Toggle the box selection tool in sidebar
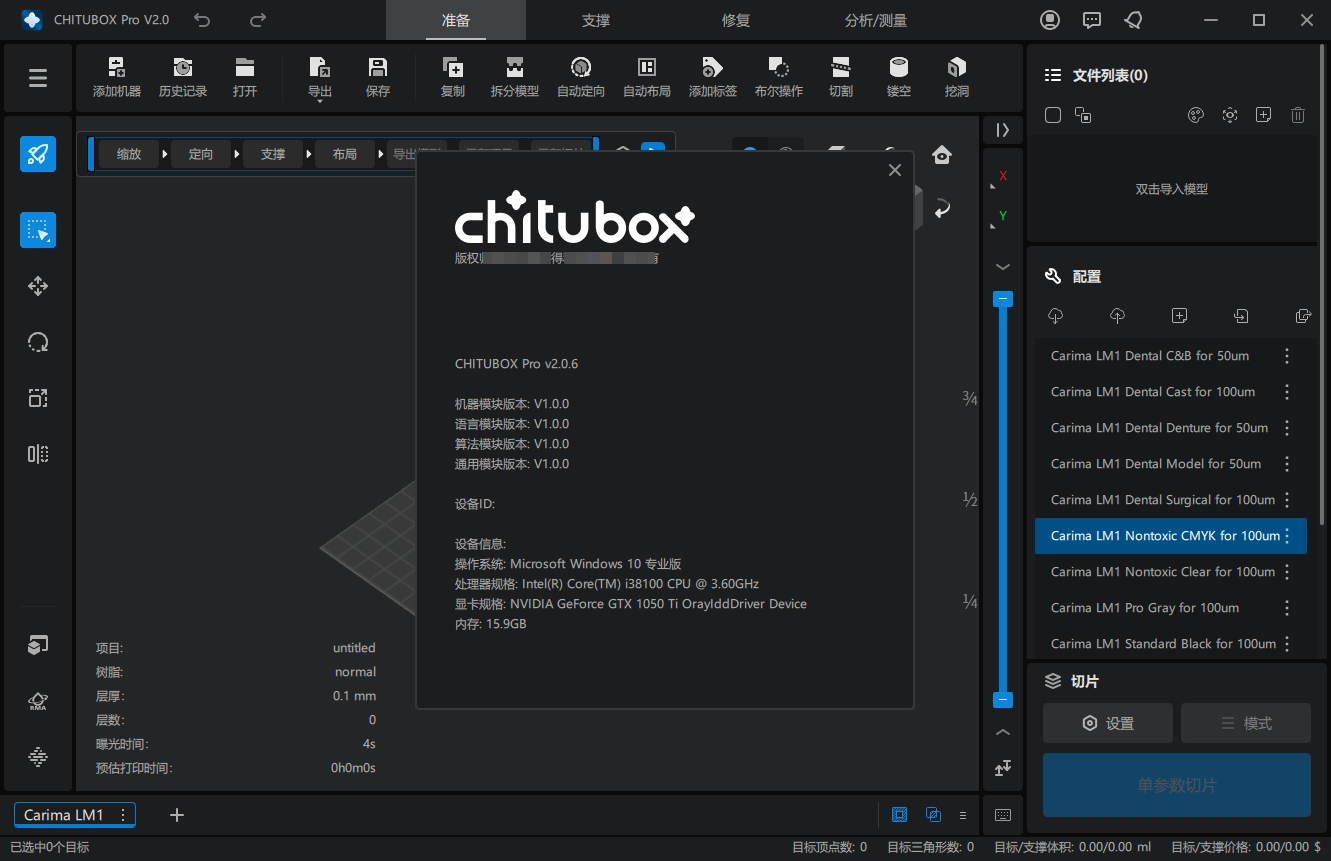This screenshot has height=861, width=1331. [x=38, y=230]
